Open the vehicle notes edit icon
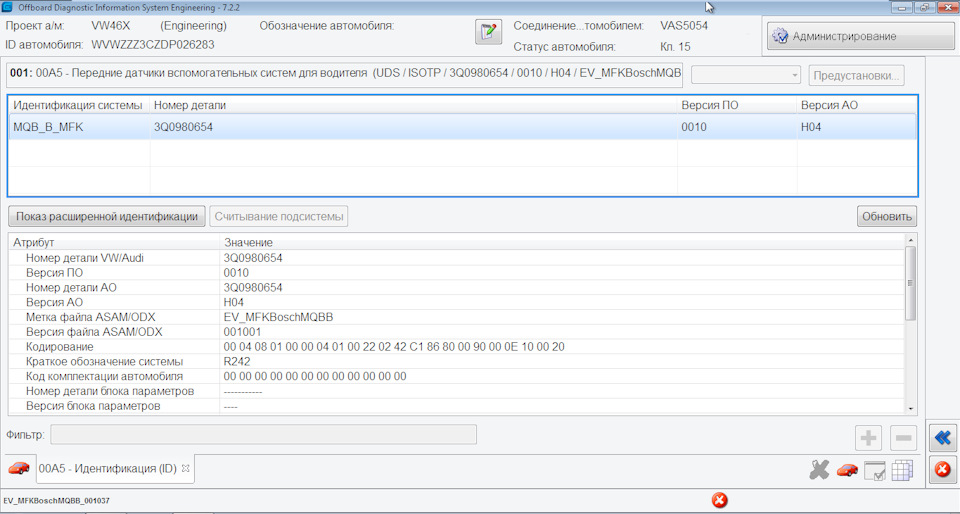960x514 pixels. pyautogui.click(x=489, y=32)
